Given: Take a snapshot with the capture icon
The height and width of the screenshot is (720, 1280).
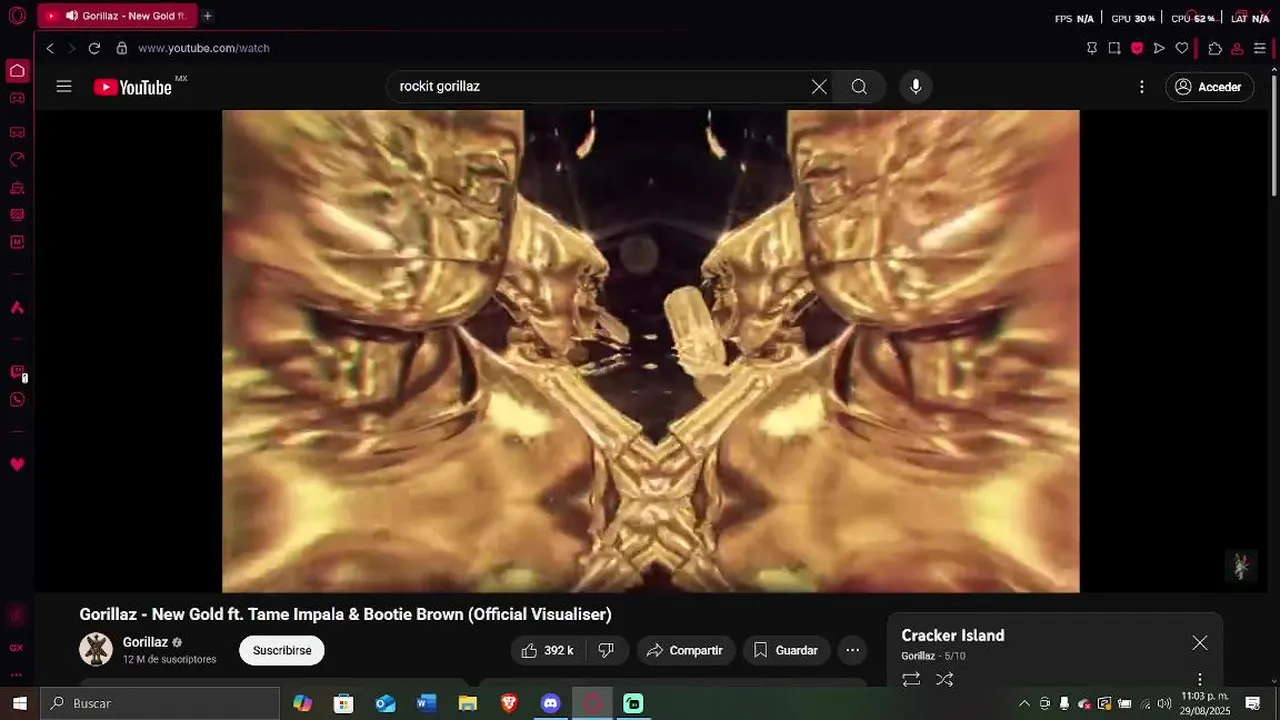Looking at the screenshot, I should [x=1115, y=48].
